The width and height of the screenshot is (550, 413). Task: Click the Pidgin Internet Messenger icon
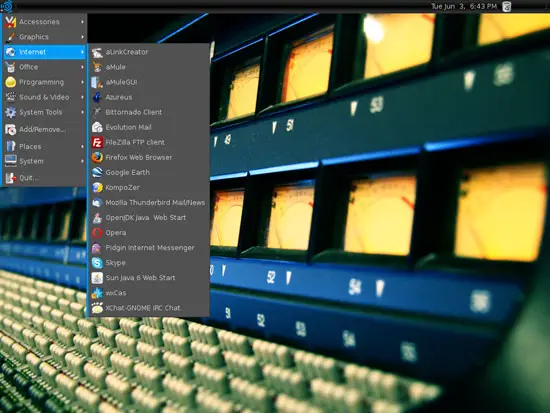[x=97, y=248]
